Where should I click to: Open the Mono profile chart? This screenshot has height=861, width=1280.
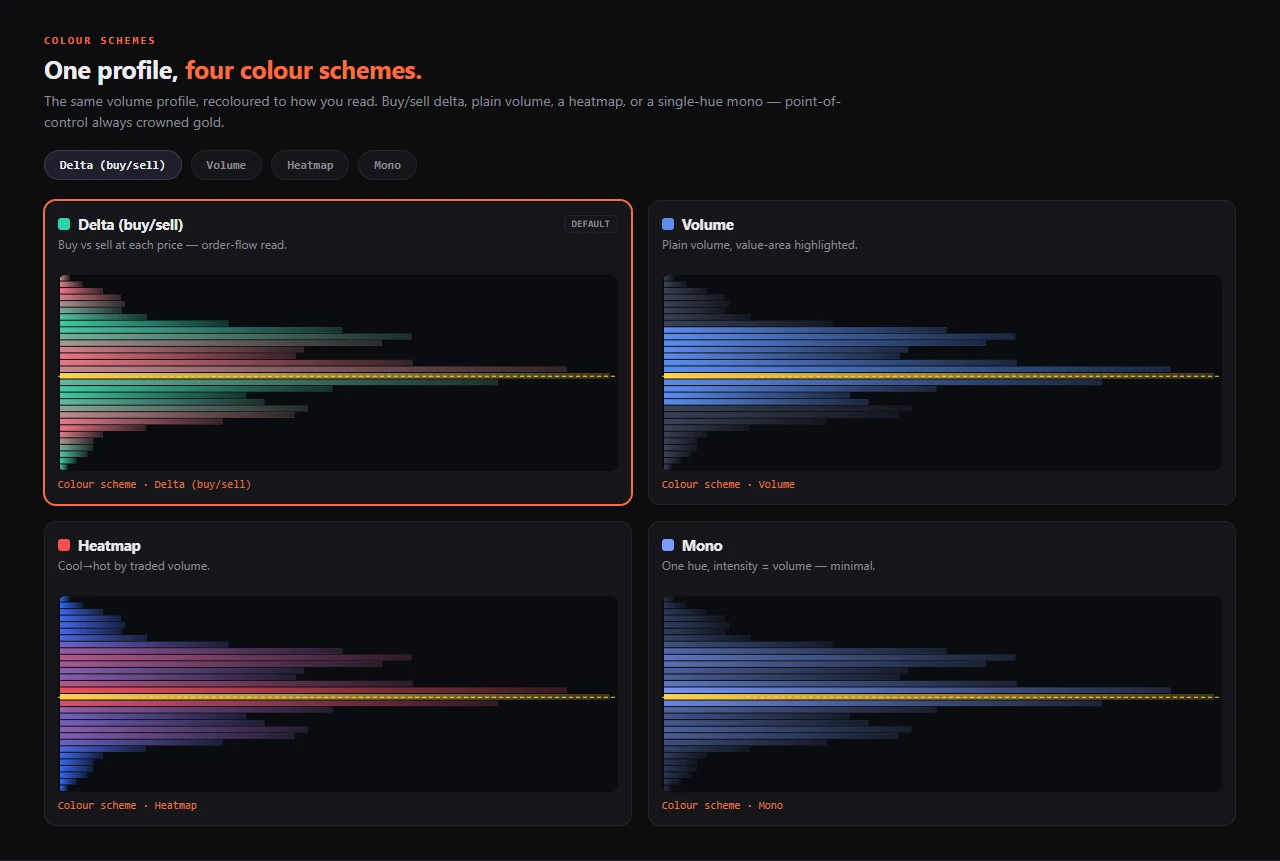tap(942, 693)
